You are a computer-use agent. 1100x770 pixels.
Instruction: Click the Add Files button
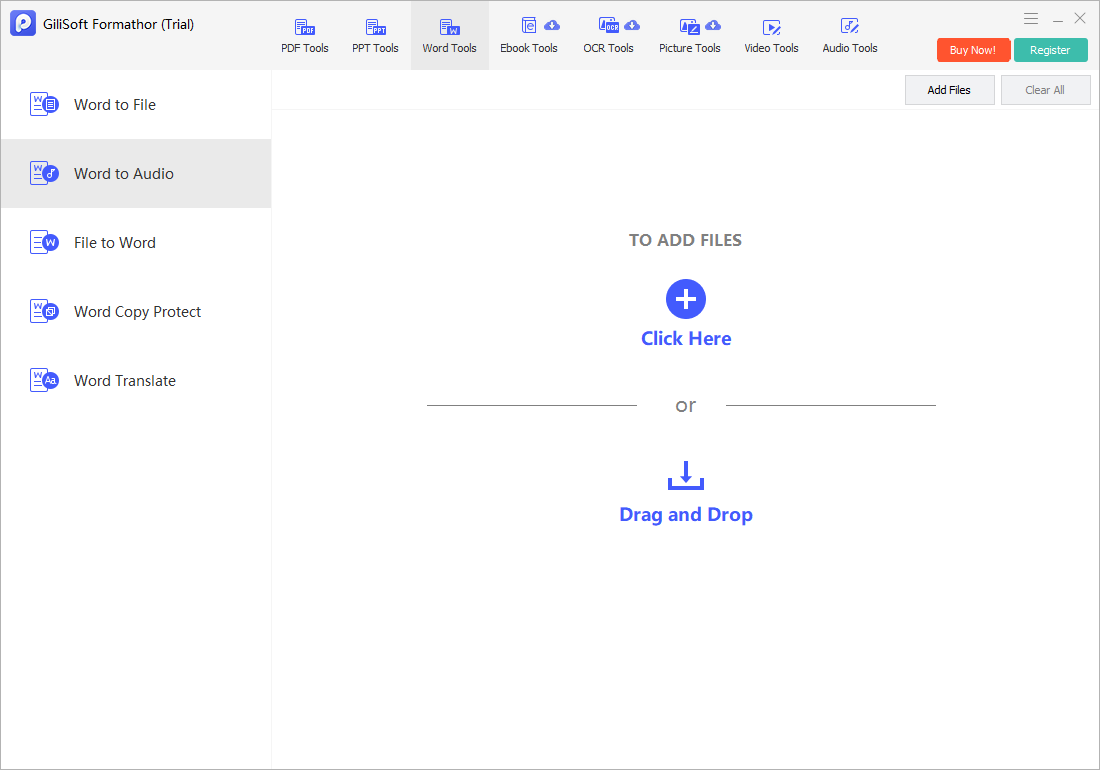tap(949, 90)
